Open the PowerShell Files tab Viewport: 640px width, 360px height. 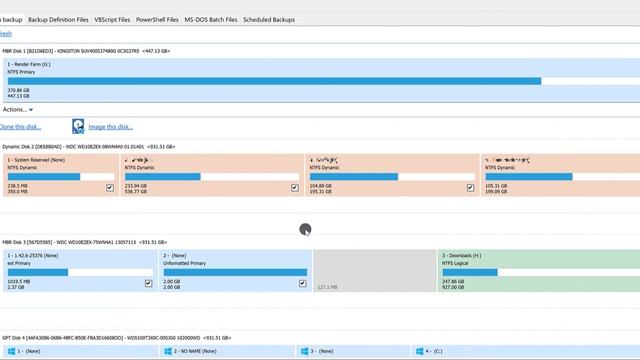(x=157, y=20)
